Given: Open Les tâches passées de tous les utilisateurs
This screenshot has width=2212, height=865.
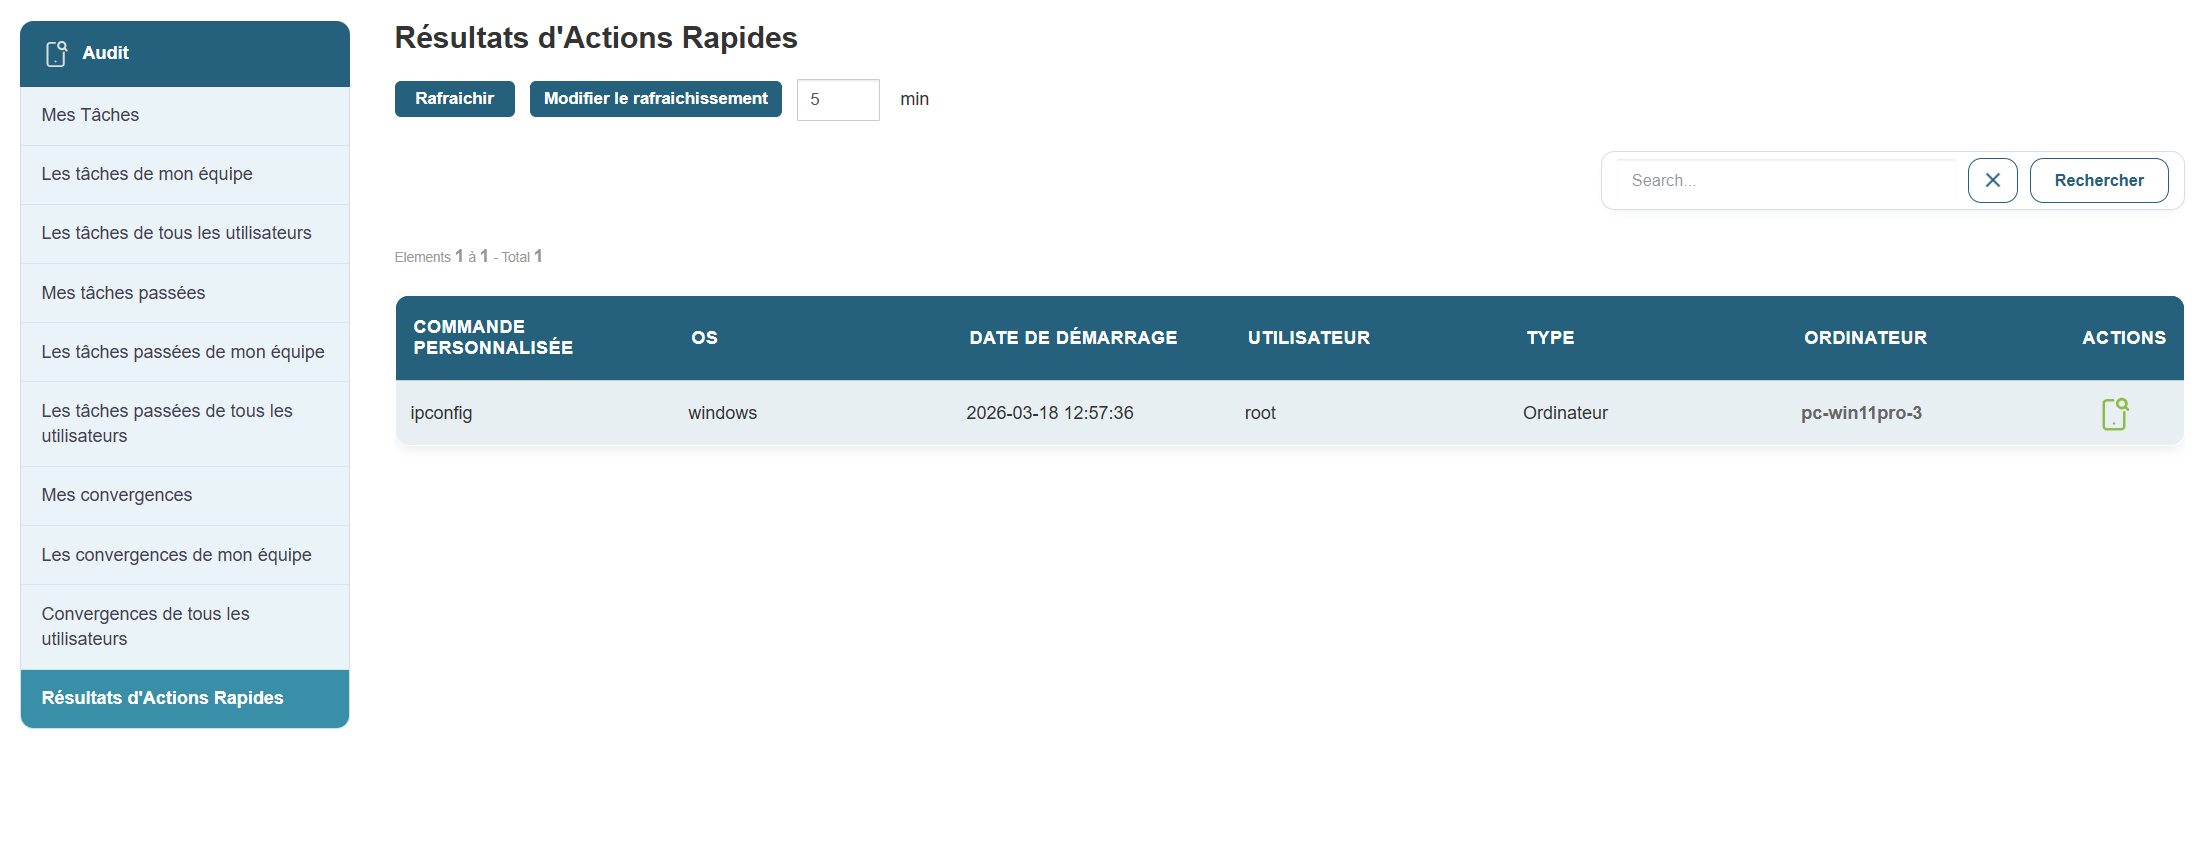Looking at the screenshot, I should [x=167, y=424].
